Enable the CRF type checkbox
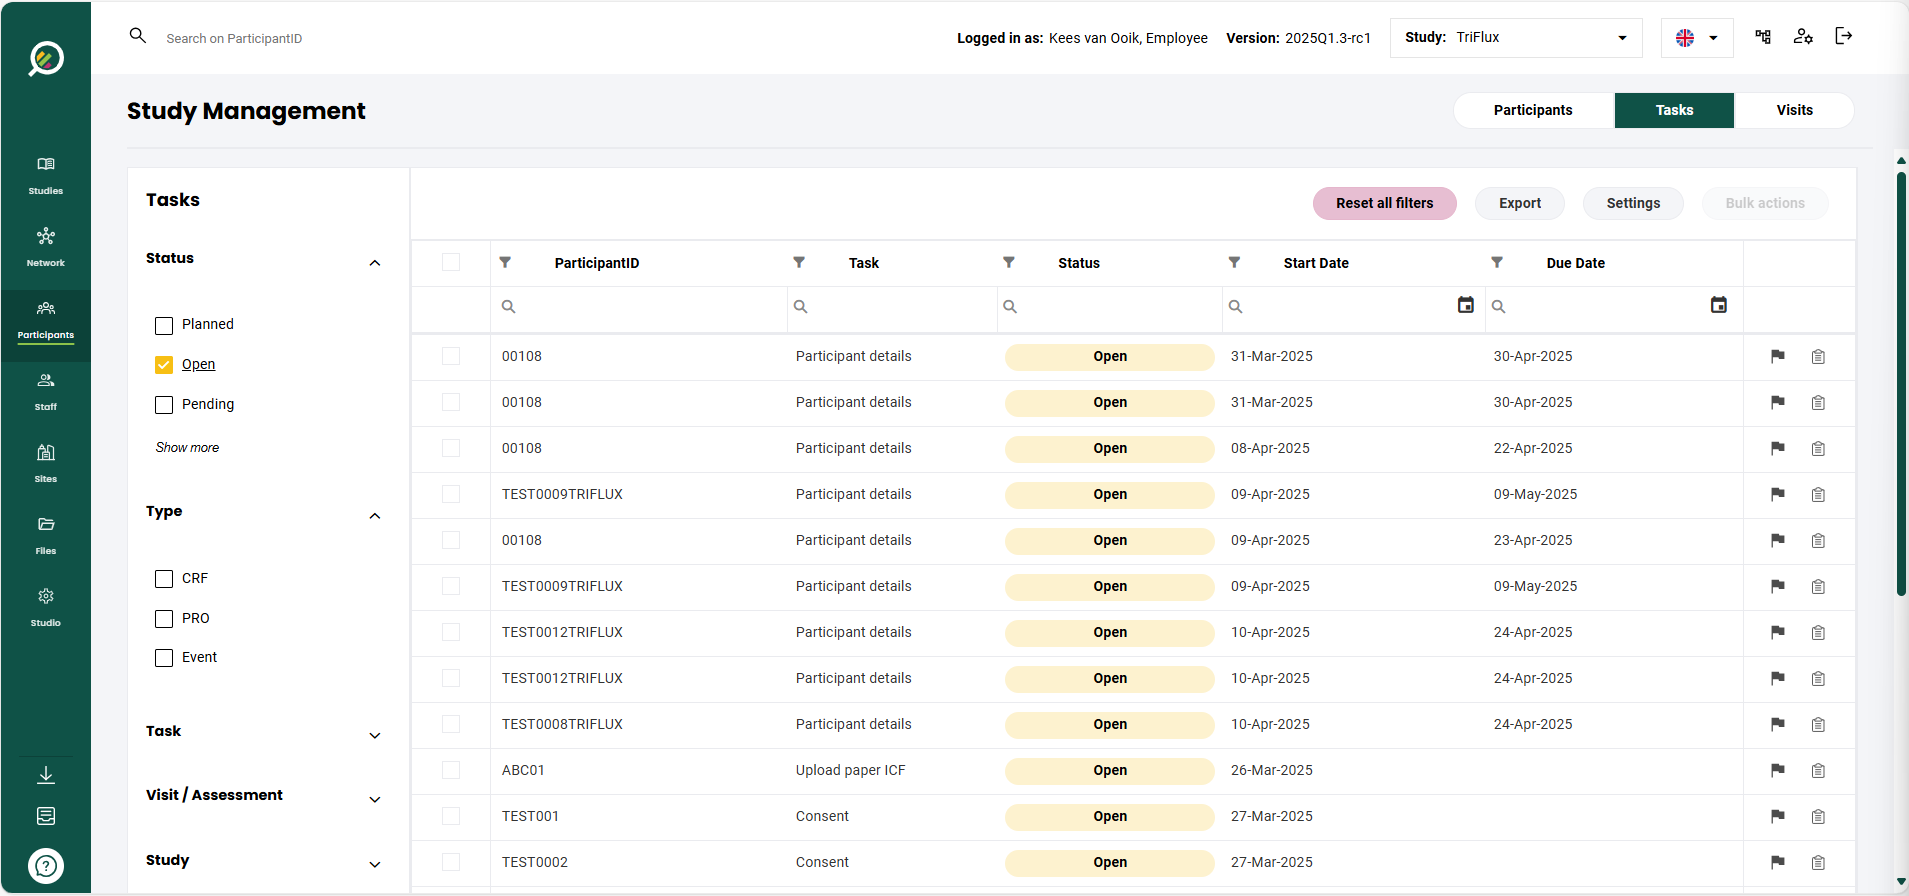This screenshot has width=1909, height=896. (164, 579)
